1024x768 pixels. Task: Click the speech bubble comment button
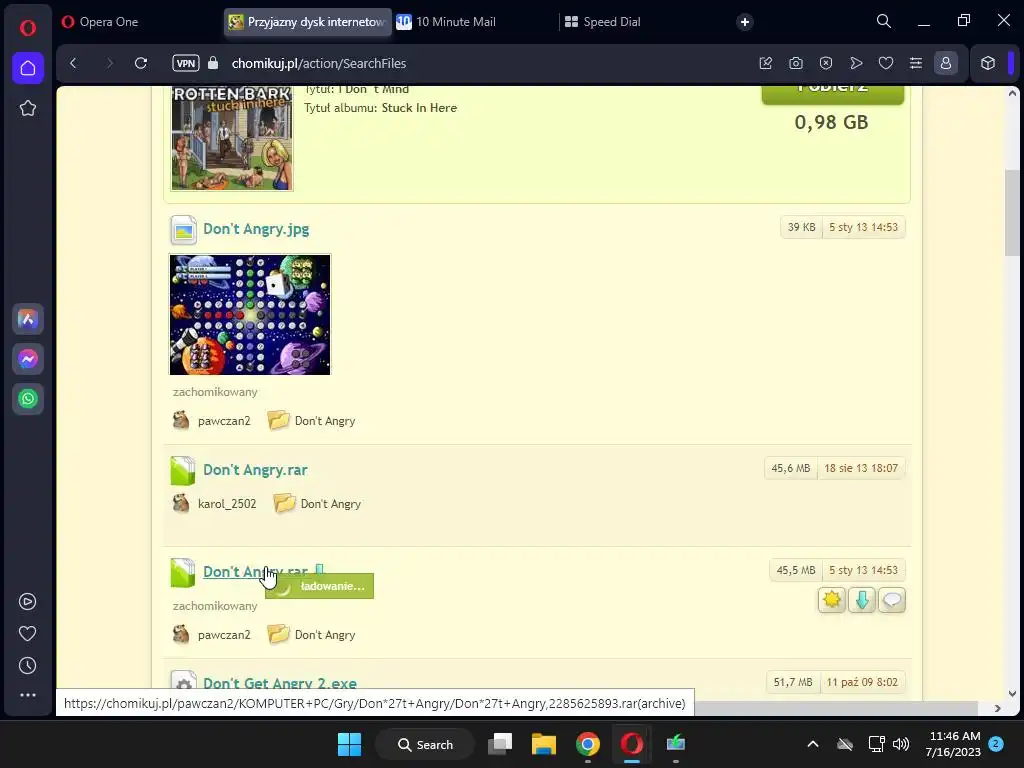tap(892, 600)
